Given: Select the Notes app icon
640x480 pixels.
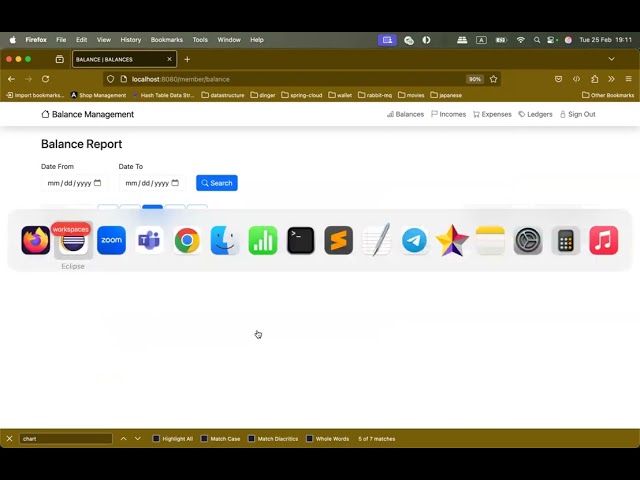Looking at the screenshot, I should click(x=490, y=240).
